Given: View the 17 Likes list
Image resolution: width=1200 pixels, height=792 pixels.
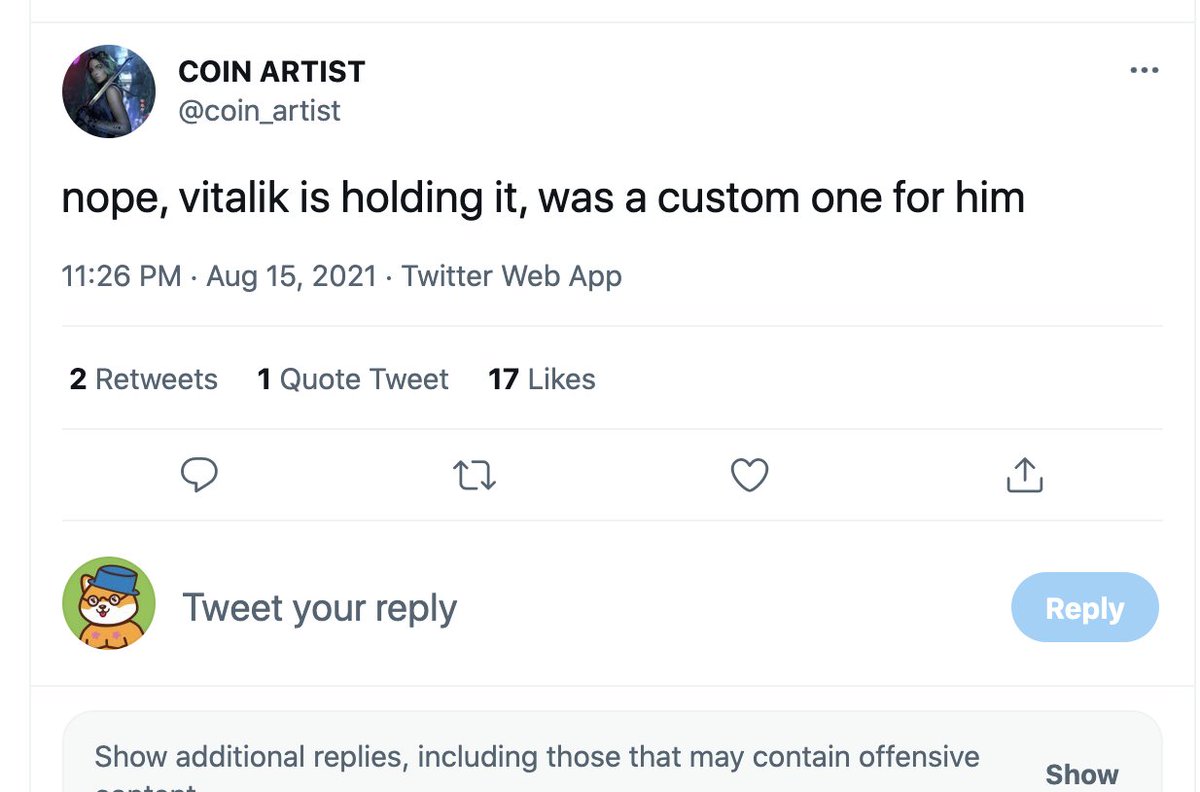Looking at the screenshot, I should pos(542,379).
